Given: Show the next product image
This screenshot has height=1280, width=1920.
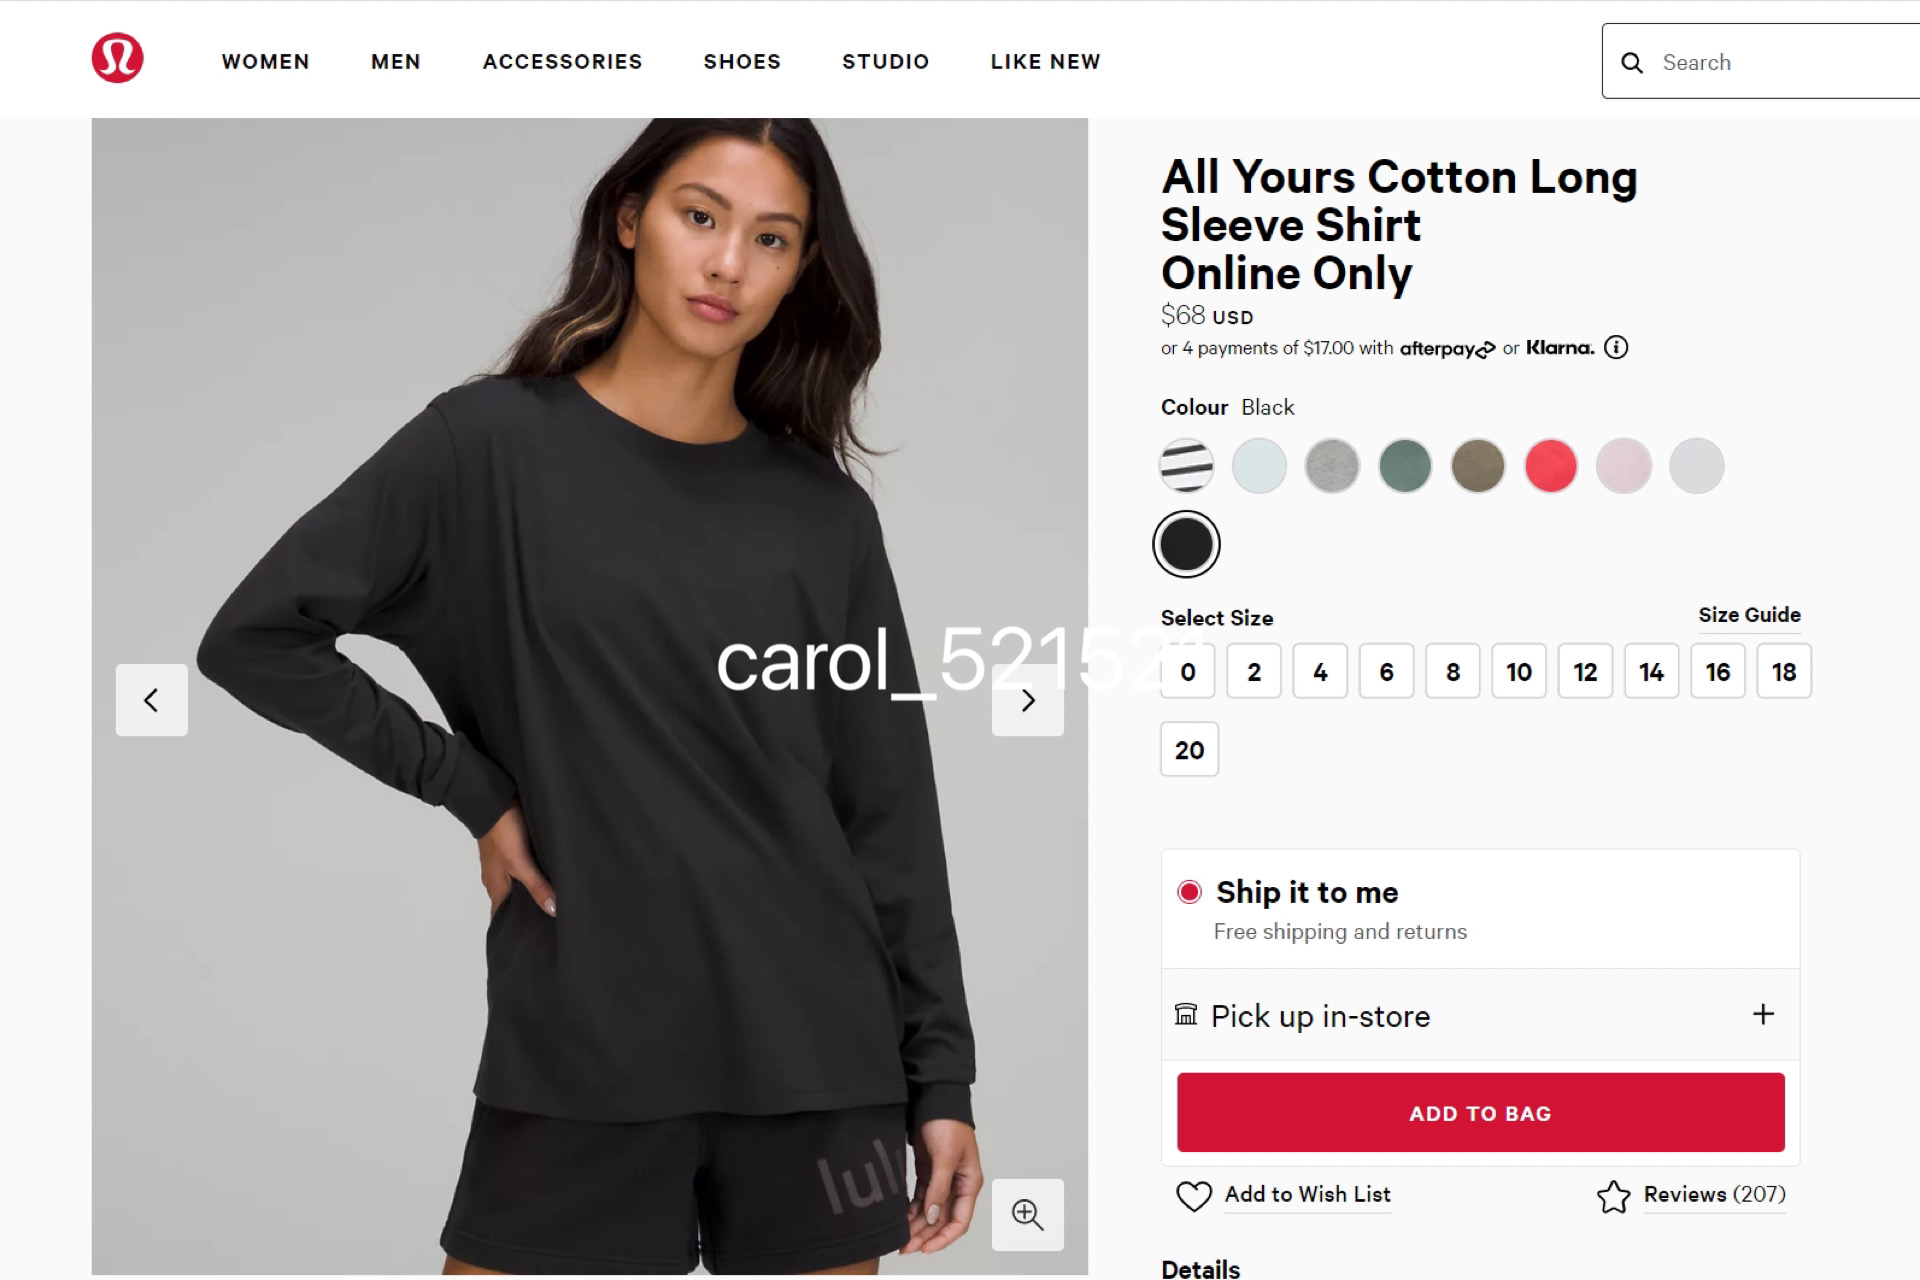Looking at the screenshot, I should [x=1028, y=700].
